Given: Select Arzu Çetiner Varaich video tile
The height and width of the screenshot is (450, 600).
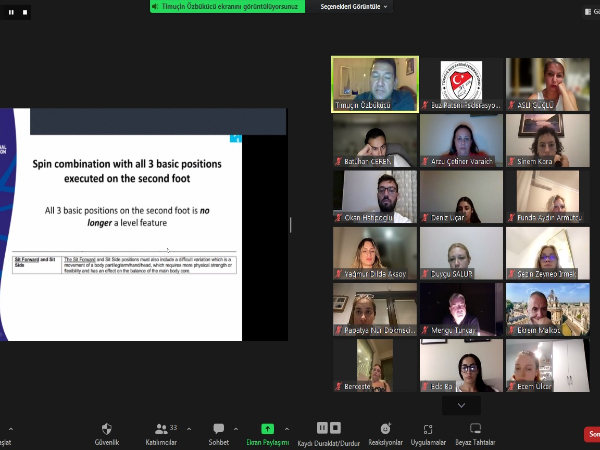Looking at the screenshot, I should [x=461, y=140].
